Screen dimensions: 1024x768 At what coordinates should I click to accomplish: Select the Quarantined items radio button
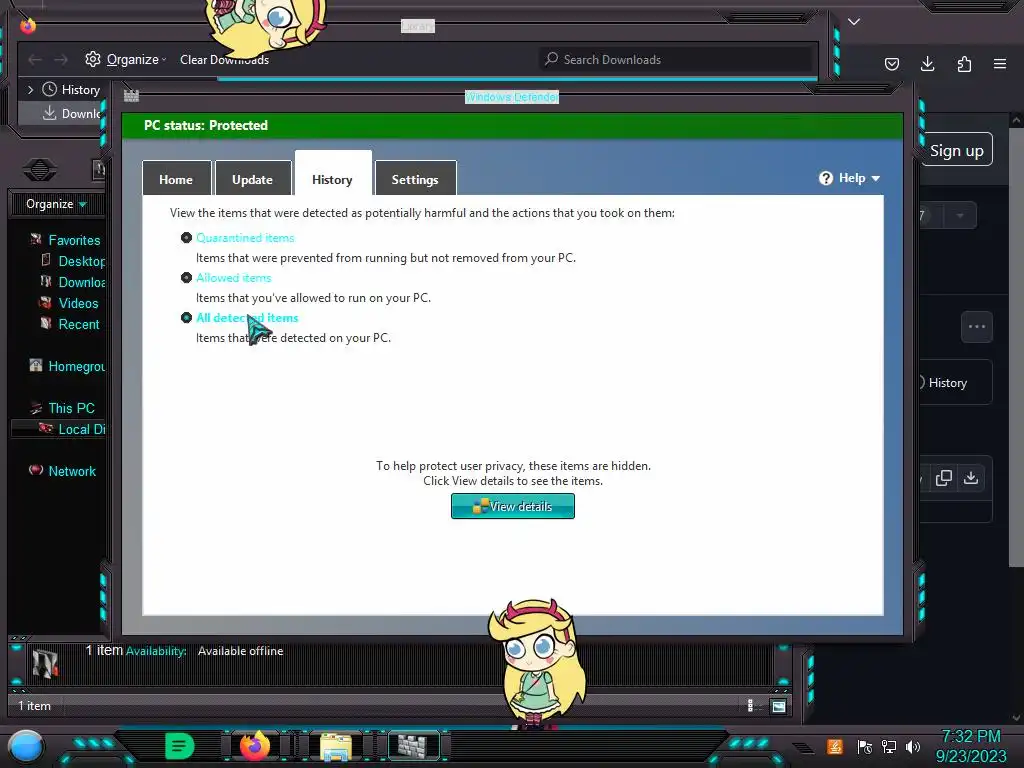point(186,238)
